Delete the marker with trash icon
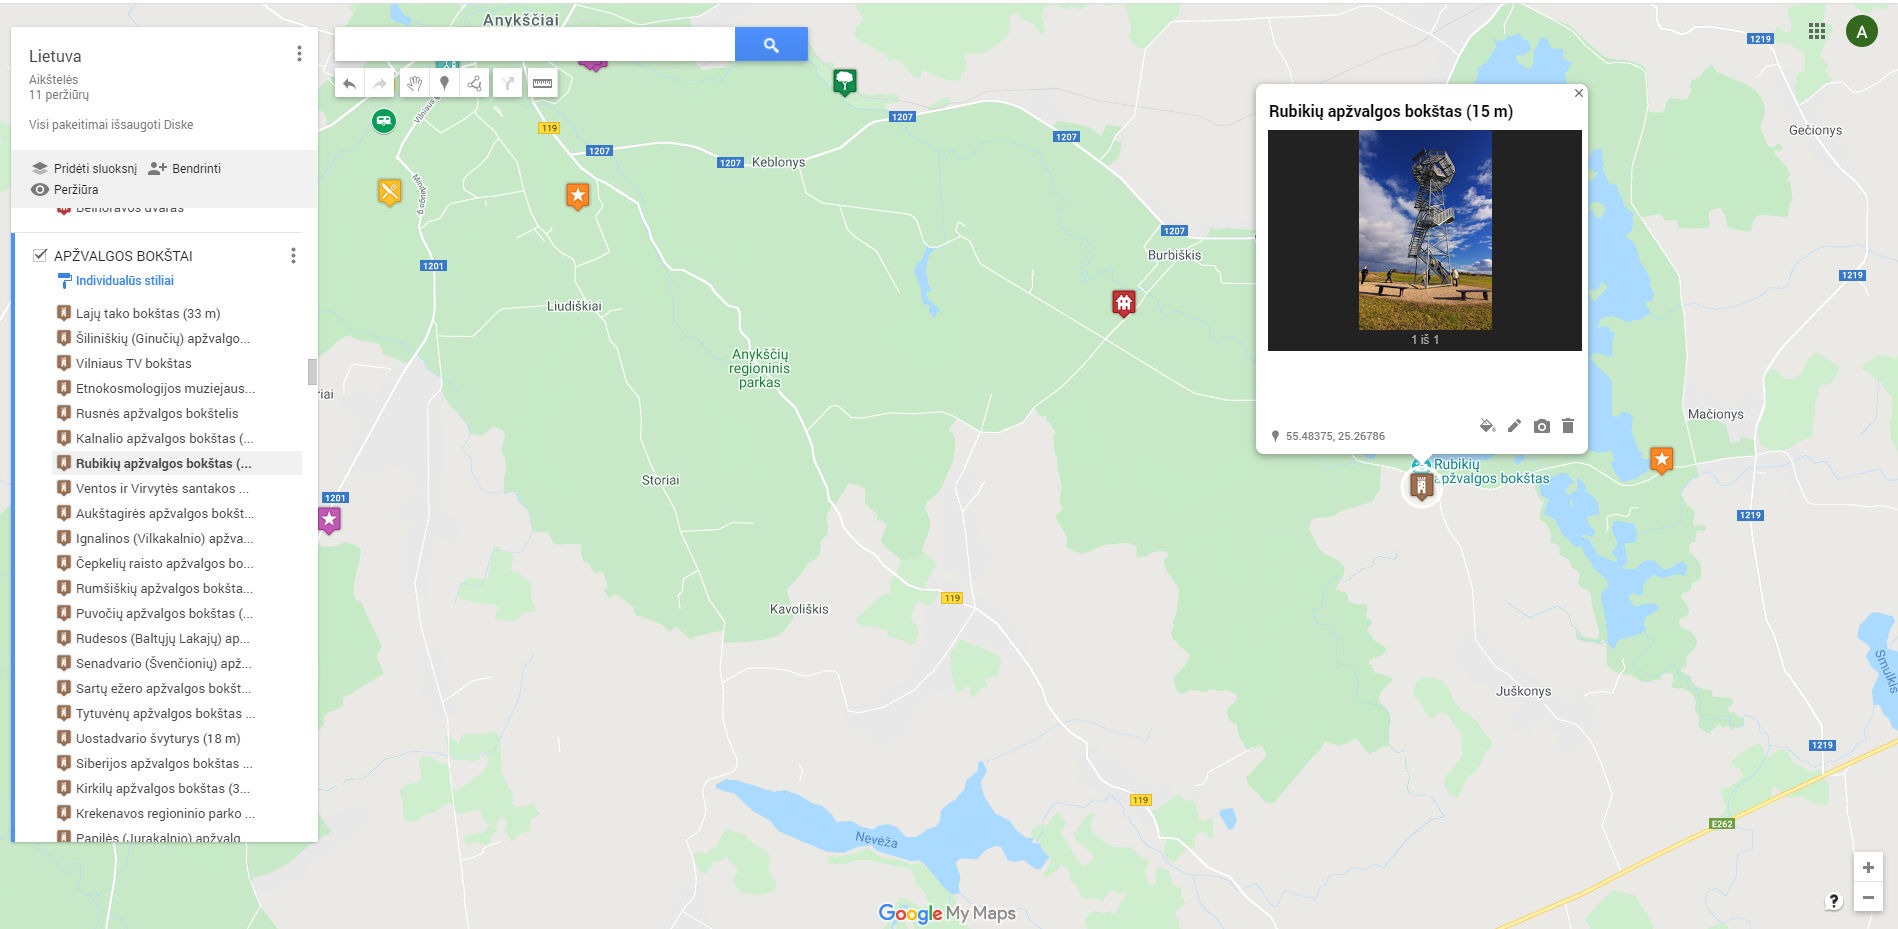Screen dimensions: 1898x929 [1568, 426]
